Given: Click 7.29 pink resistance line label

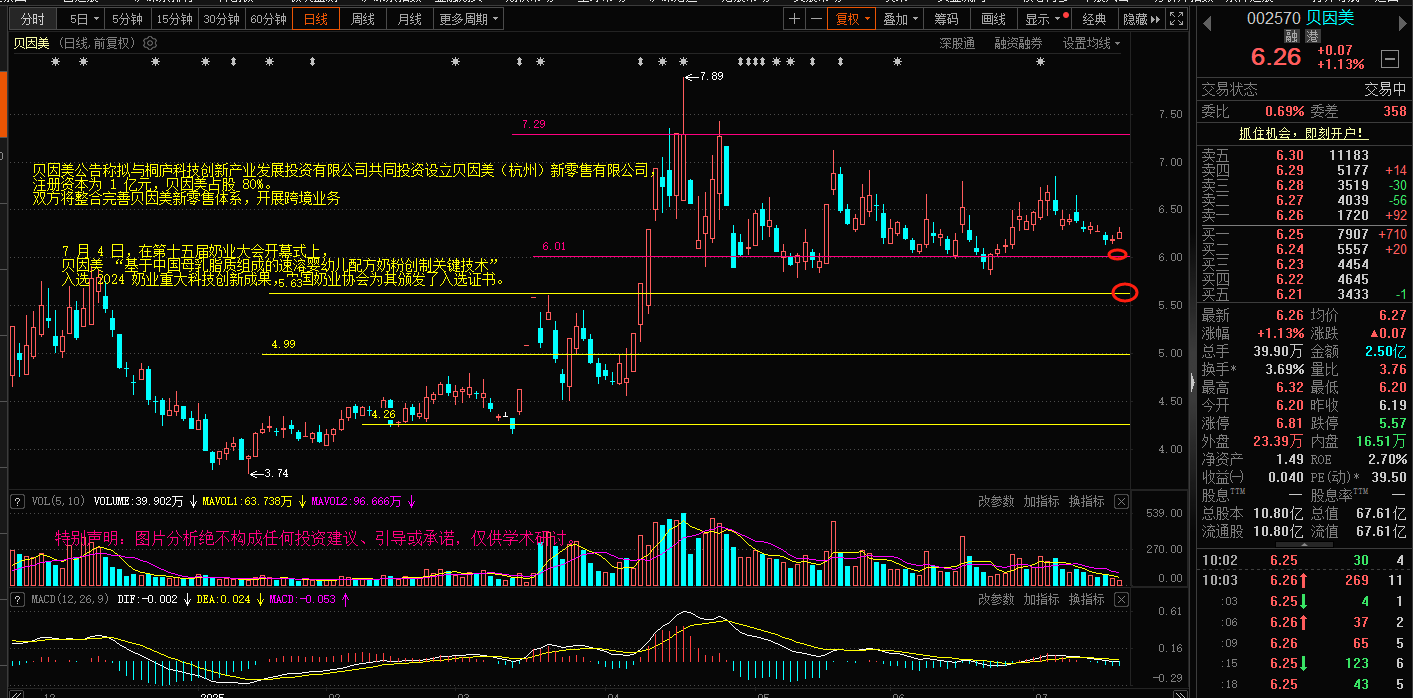Looking at the screenshot, I should point(534,125).
